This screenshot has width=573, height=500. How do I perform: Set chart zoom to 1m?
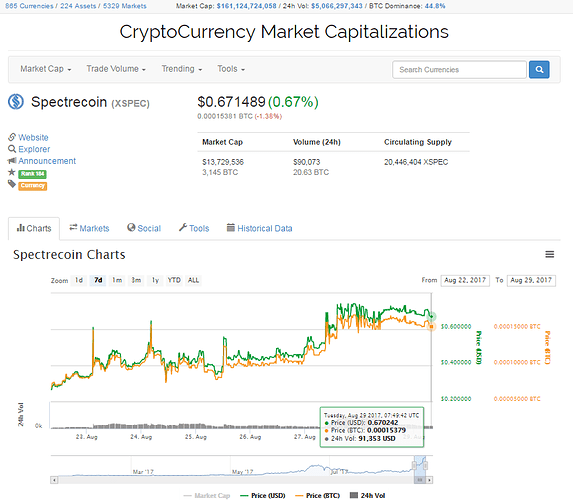coord(117,280)
